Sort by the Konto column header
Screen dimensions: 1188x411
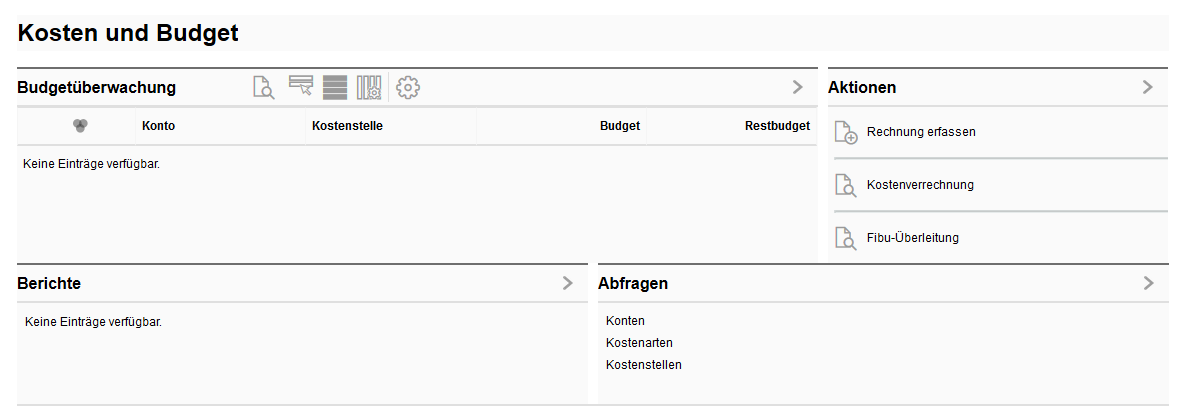click(159, 126)
